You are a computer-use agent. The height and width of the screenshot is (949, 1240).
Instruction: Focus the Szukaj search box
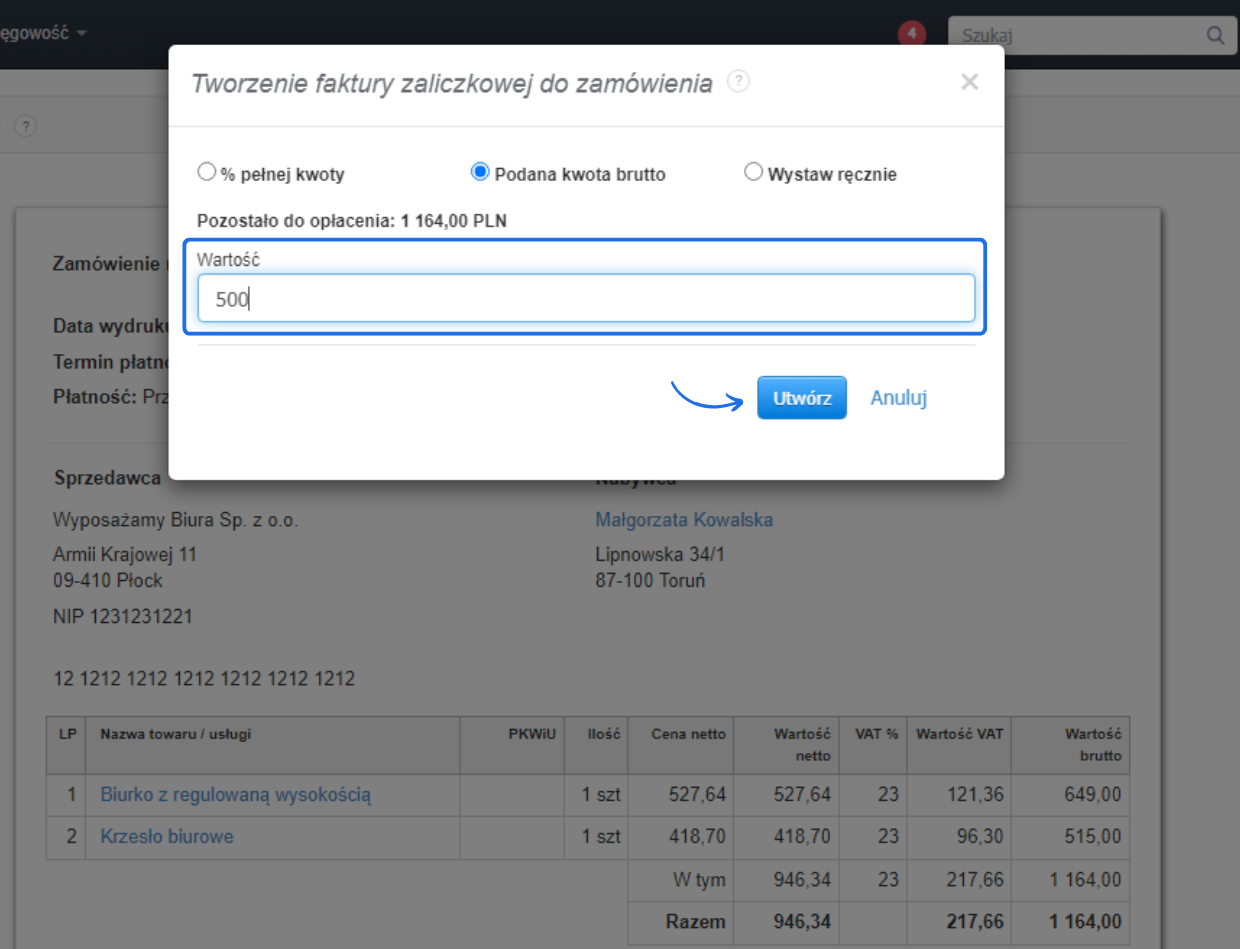click(1075, 35)
